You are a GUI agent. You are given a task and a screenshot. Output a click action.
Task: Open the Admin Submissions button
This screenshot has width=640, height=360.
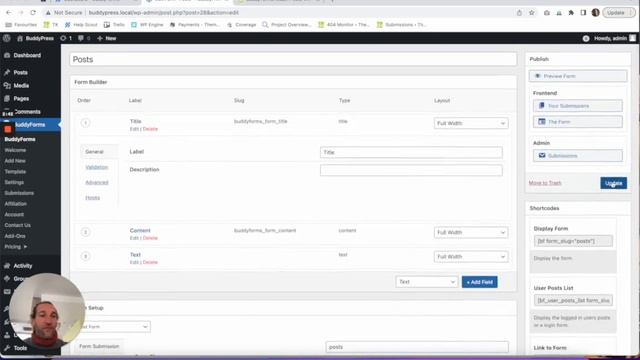click(x=578, y=156)
